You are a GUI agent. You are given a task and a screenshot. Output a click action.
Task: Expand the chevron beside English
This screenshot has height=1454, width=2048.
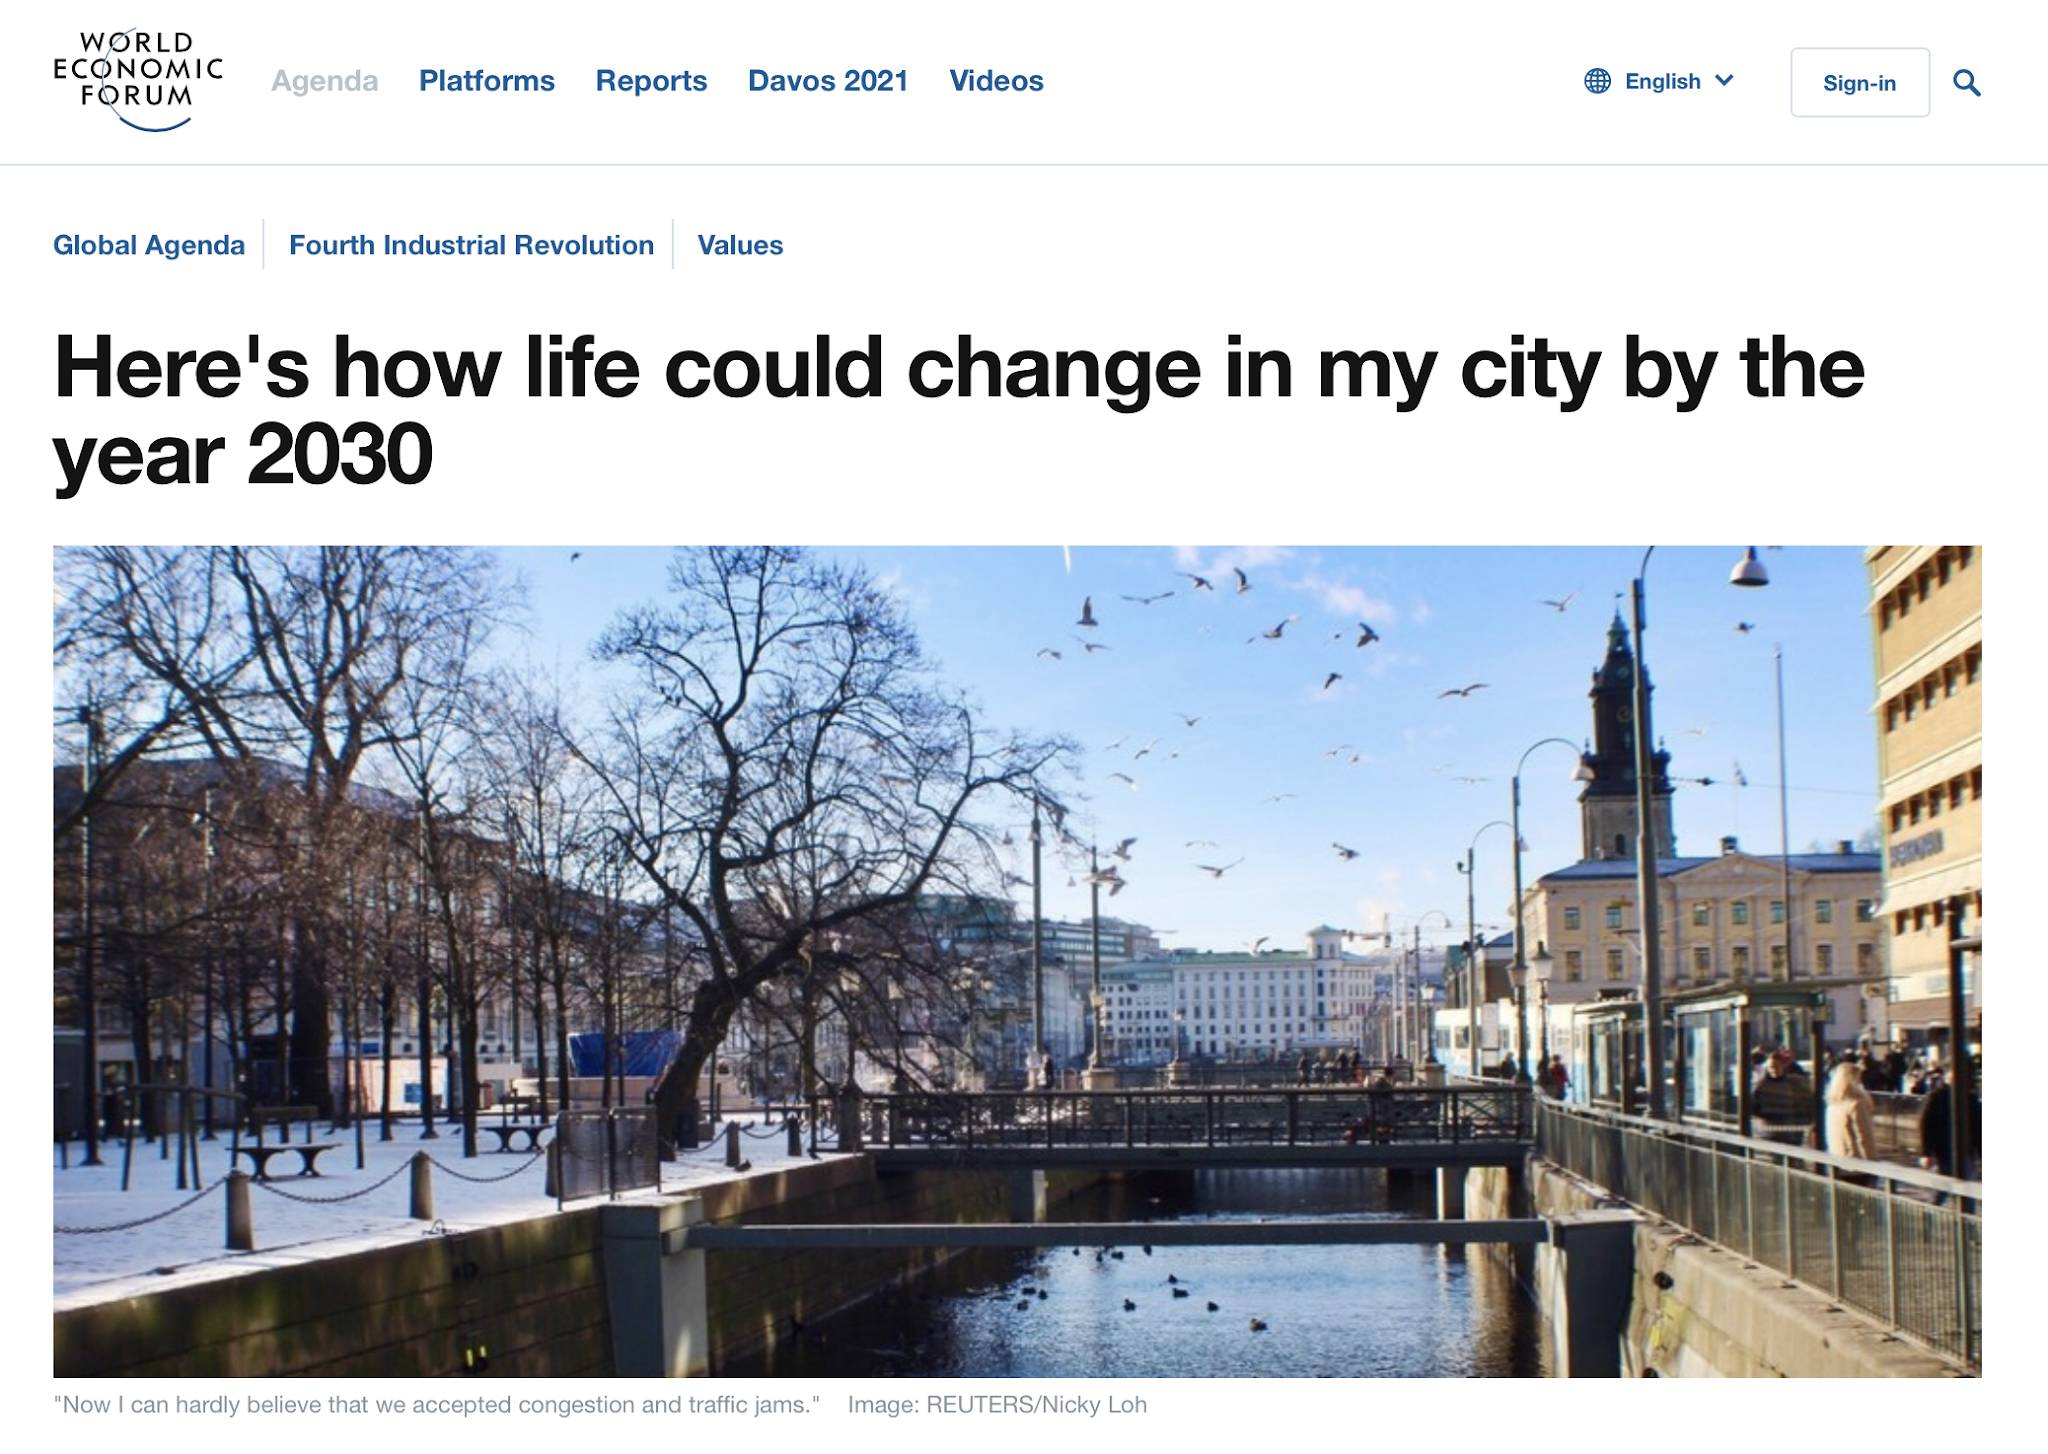tap(1724, 80)
